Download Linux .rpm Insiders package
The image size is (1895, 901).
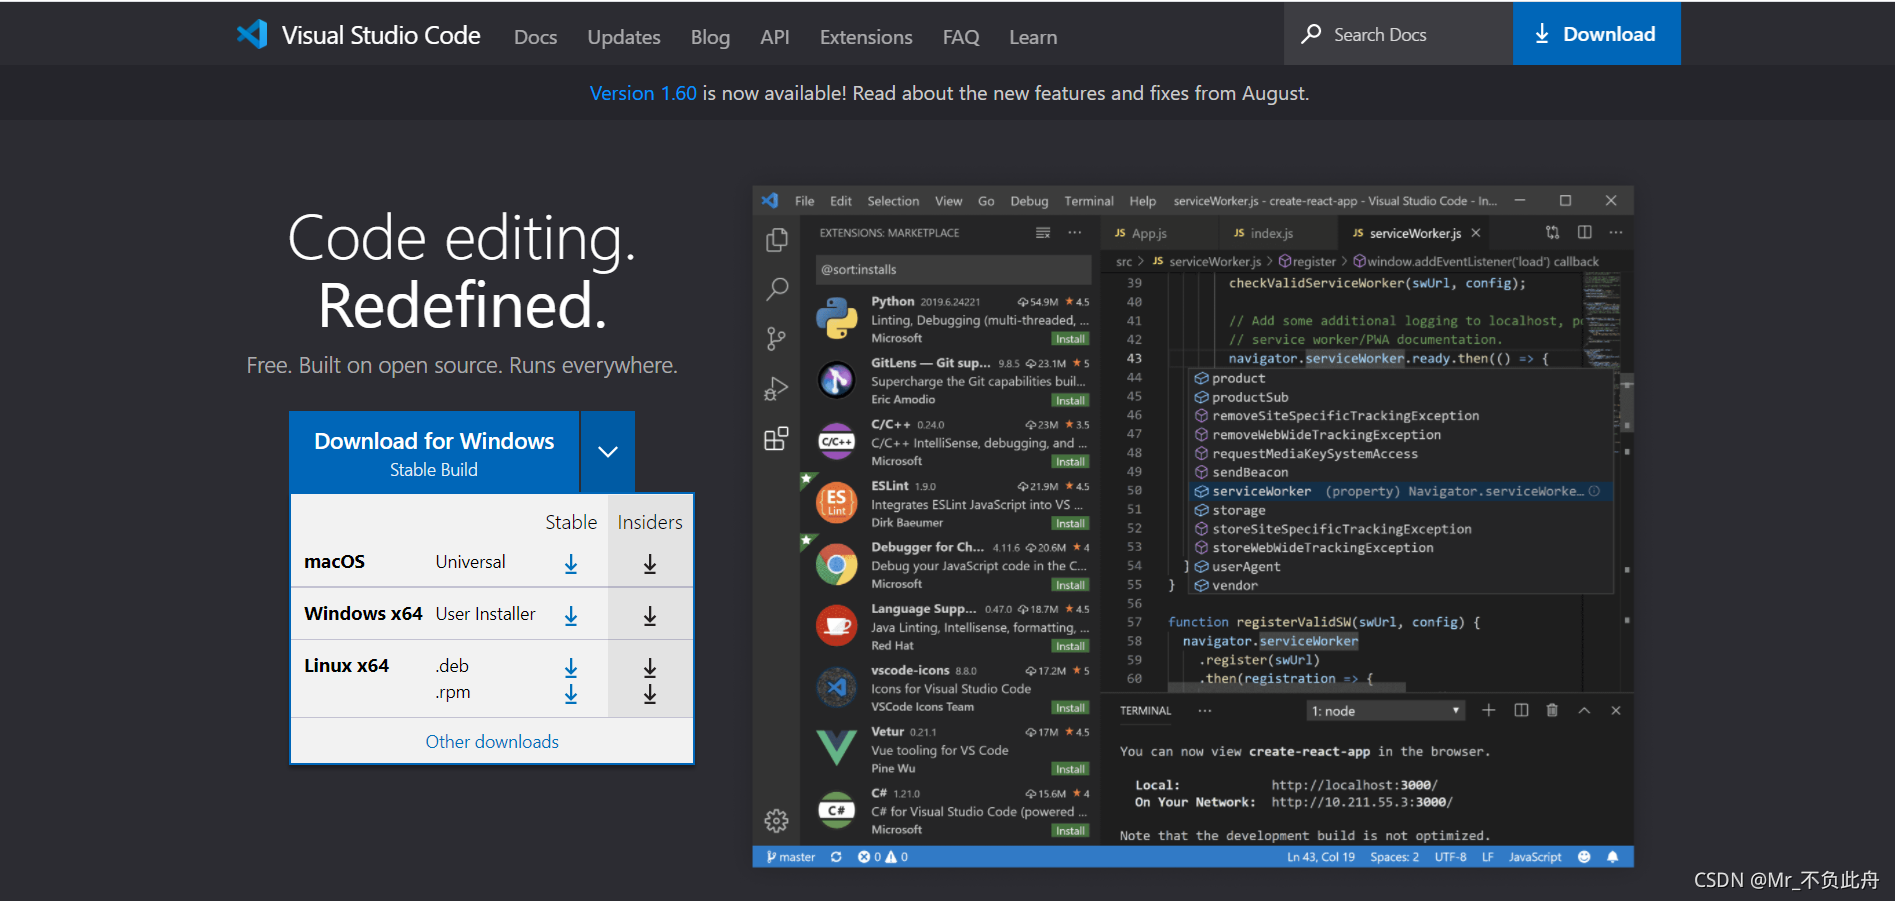click(x=650, y=693)
